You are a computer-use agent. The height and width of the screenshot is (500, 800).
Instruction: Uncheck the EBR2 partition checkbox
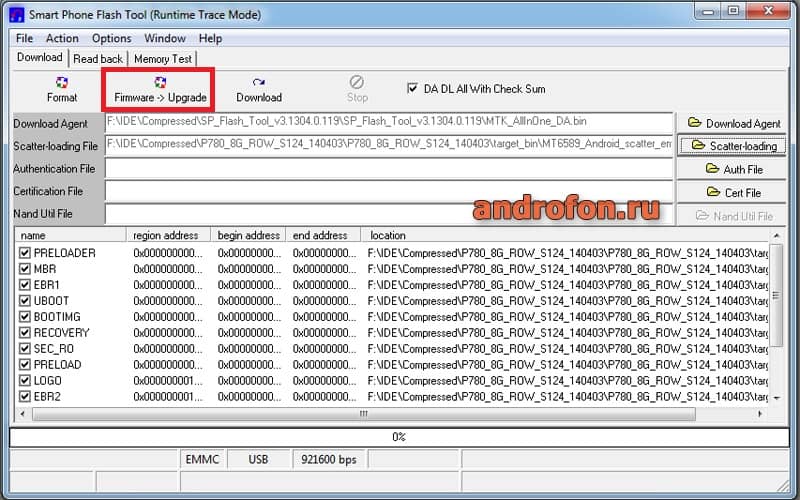pos(24,396)
